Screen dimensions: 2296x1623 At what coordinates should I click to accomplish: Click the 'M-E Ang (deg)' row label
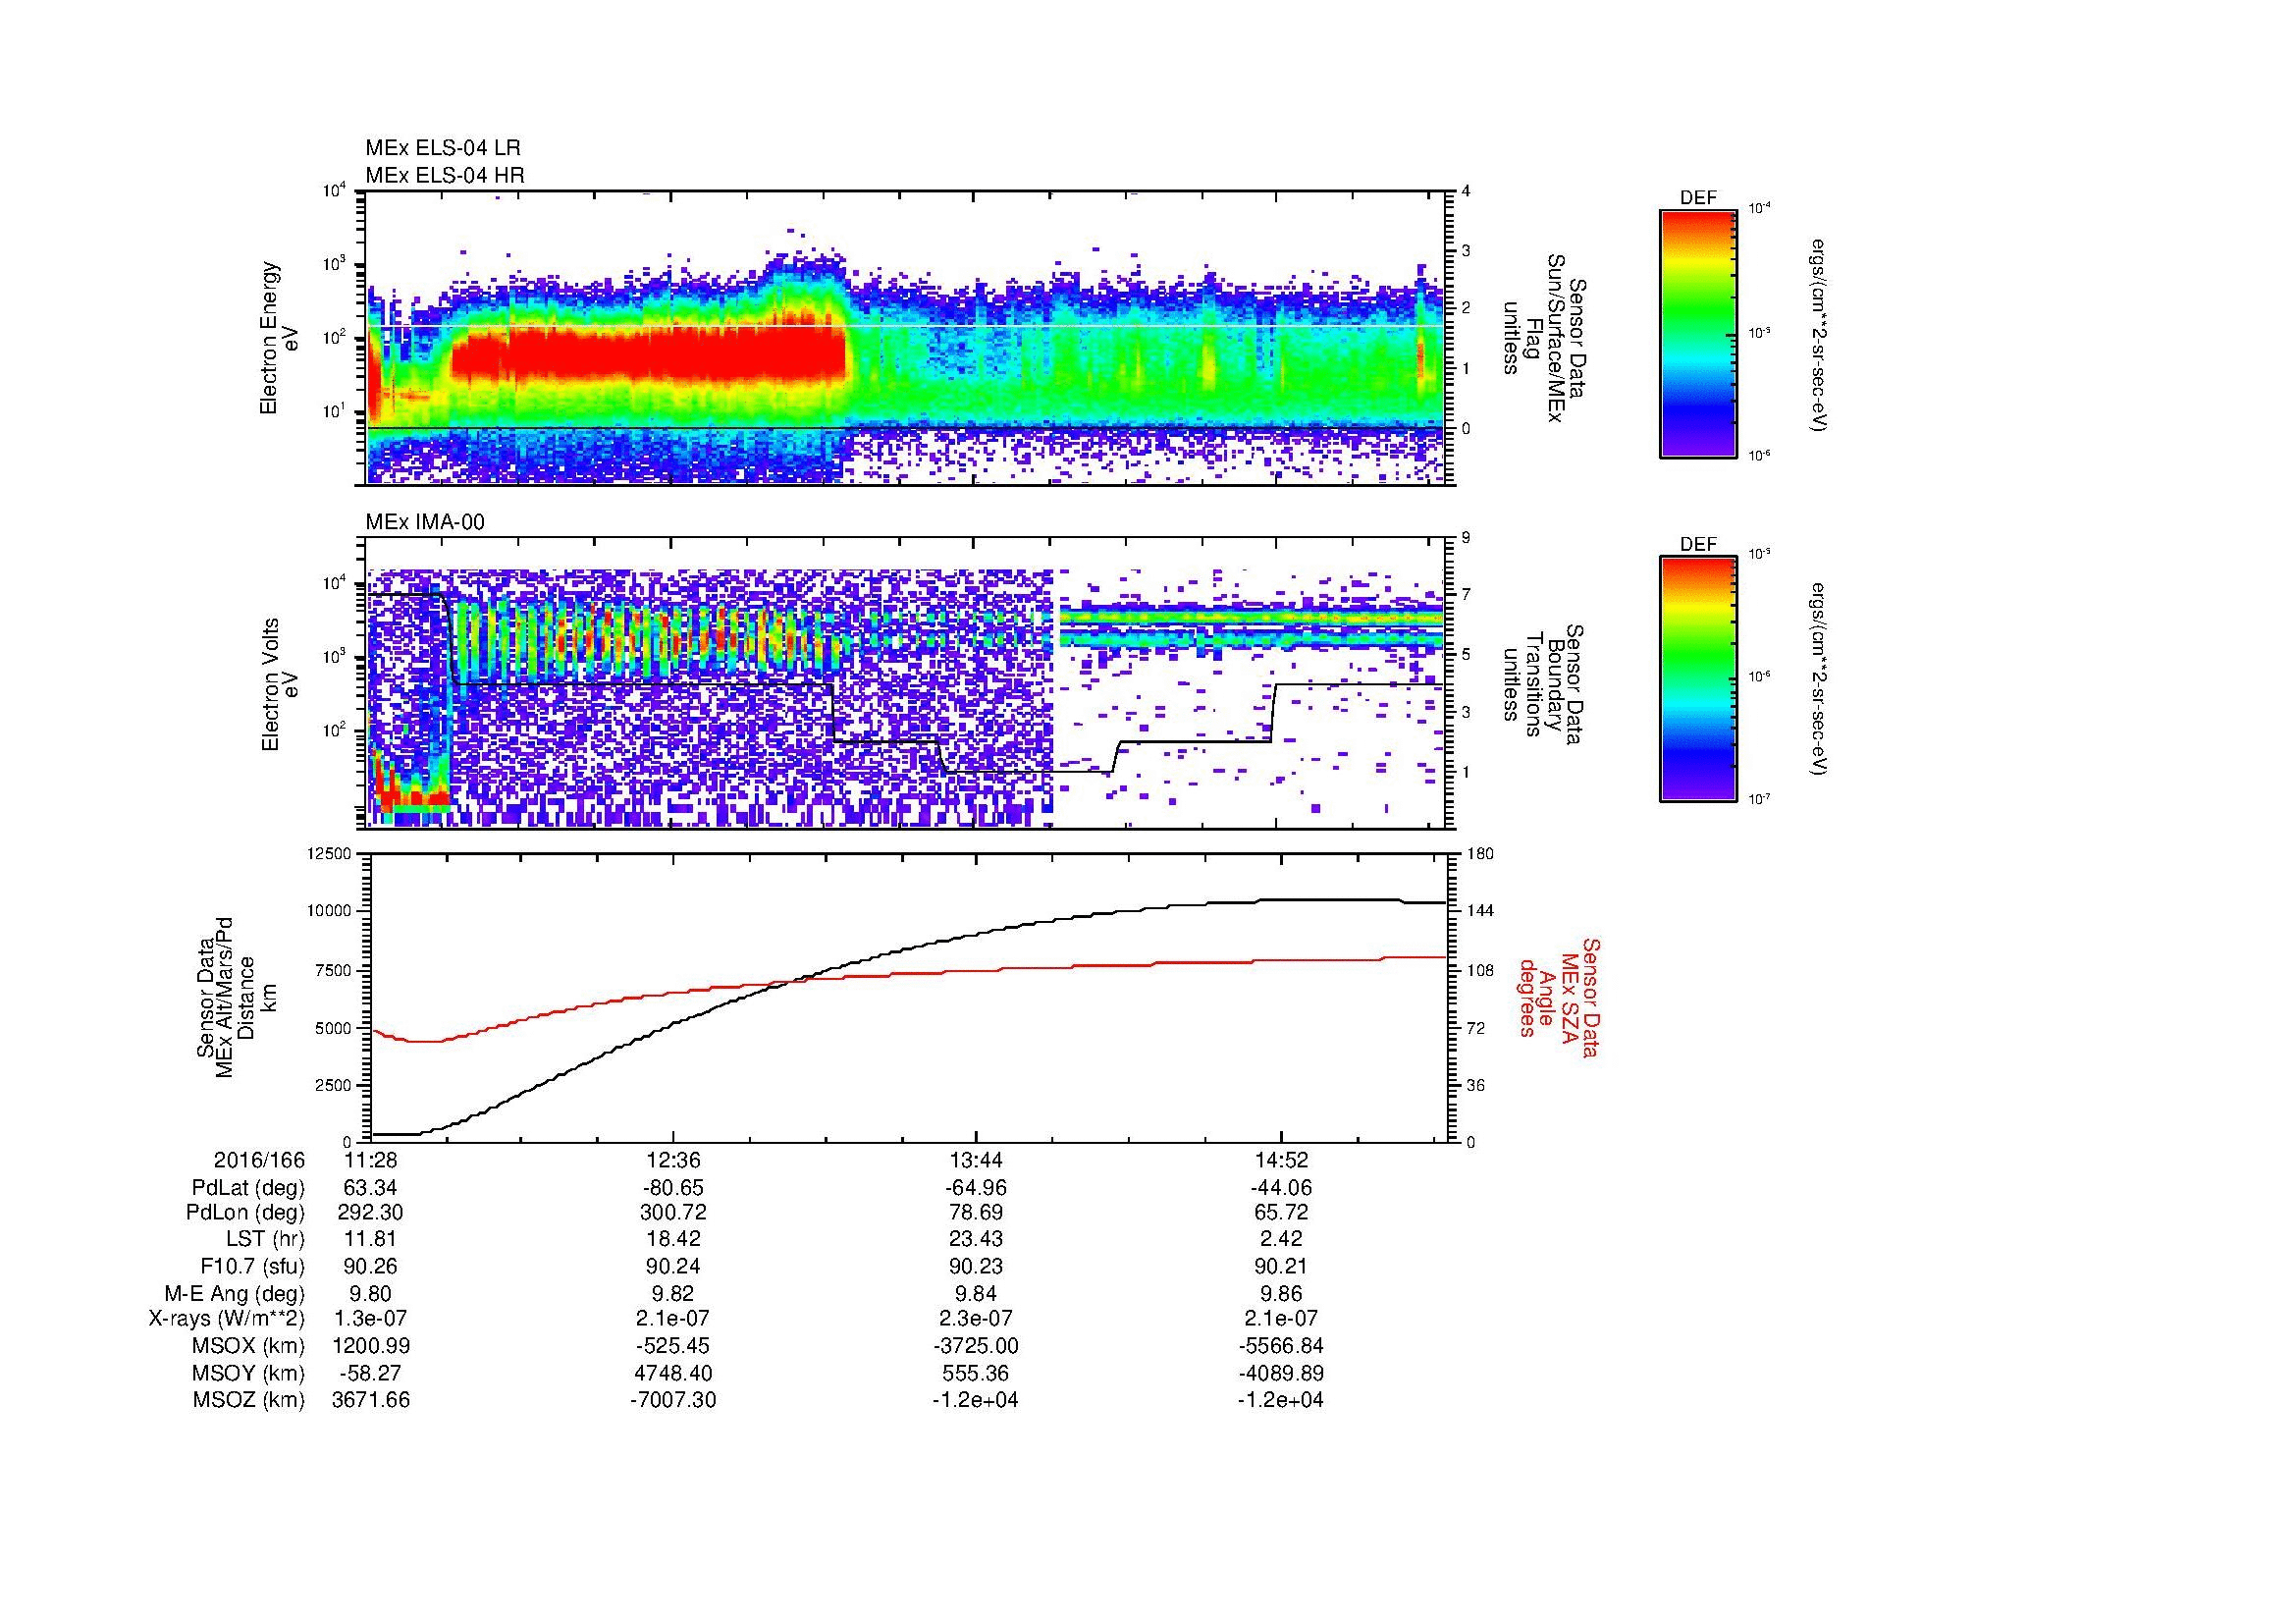pos(234,1293)
